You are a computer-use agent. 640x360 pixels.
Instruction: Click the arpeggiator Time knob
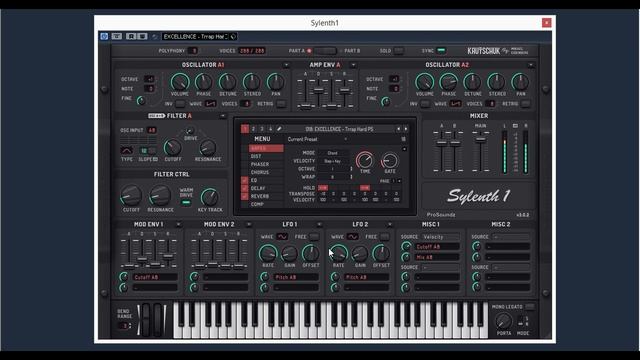364,160
